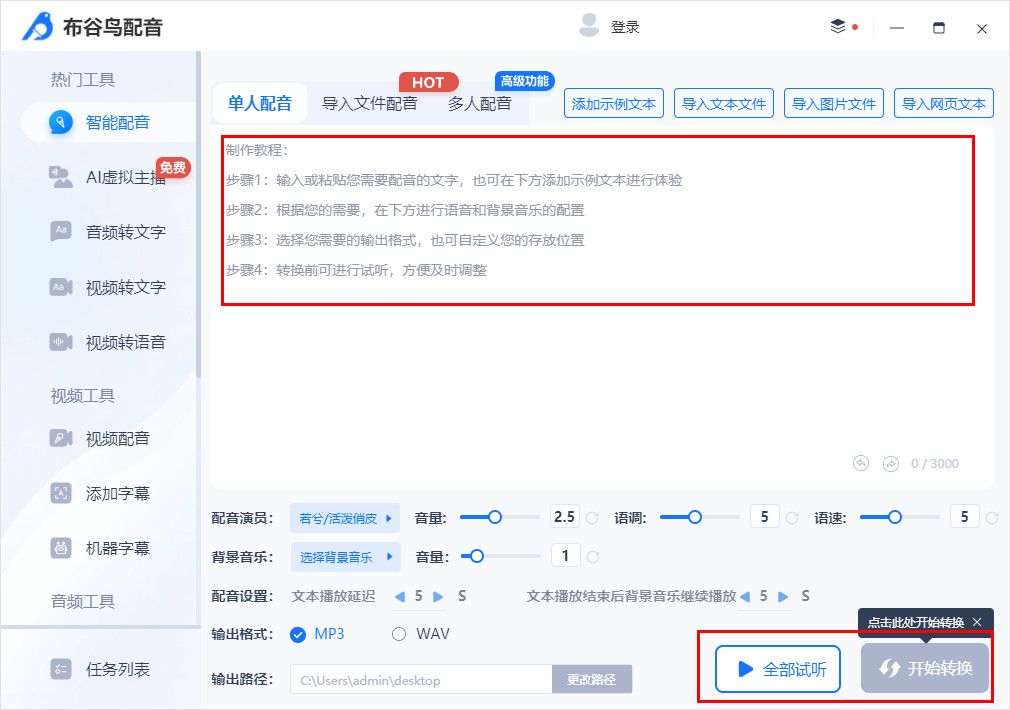Open 选择背景音乐 dropdown
This screenshot has height=710, width=1010.
pyautogui.click(x=346, y=557)
